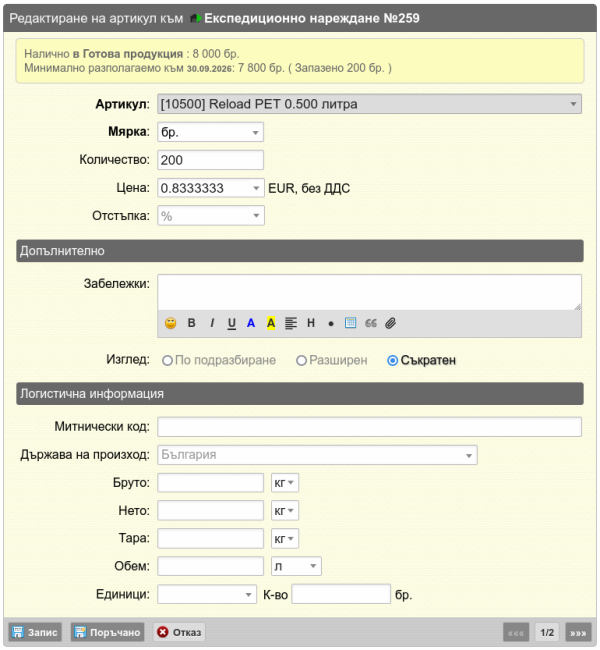Apply underline formatting in notes
Screen dimensions: 600x650
coord(232,323)
